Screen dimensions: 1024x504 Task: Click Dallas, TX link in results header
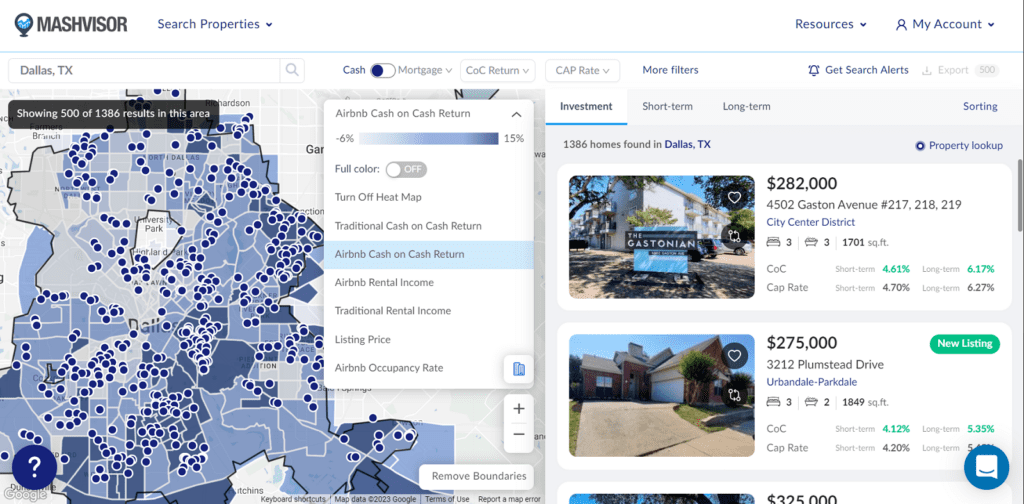[x=688, y=144]
